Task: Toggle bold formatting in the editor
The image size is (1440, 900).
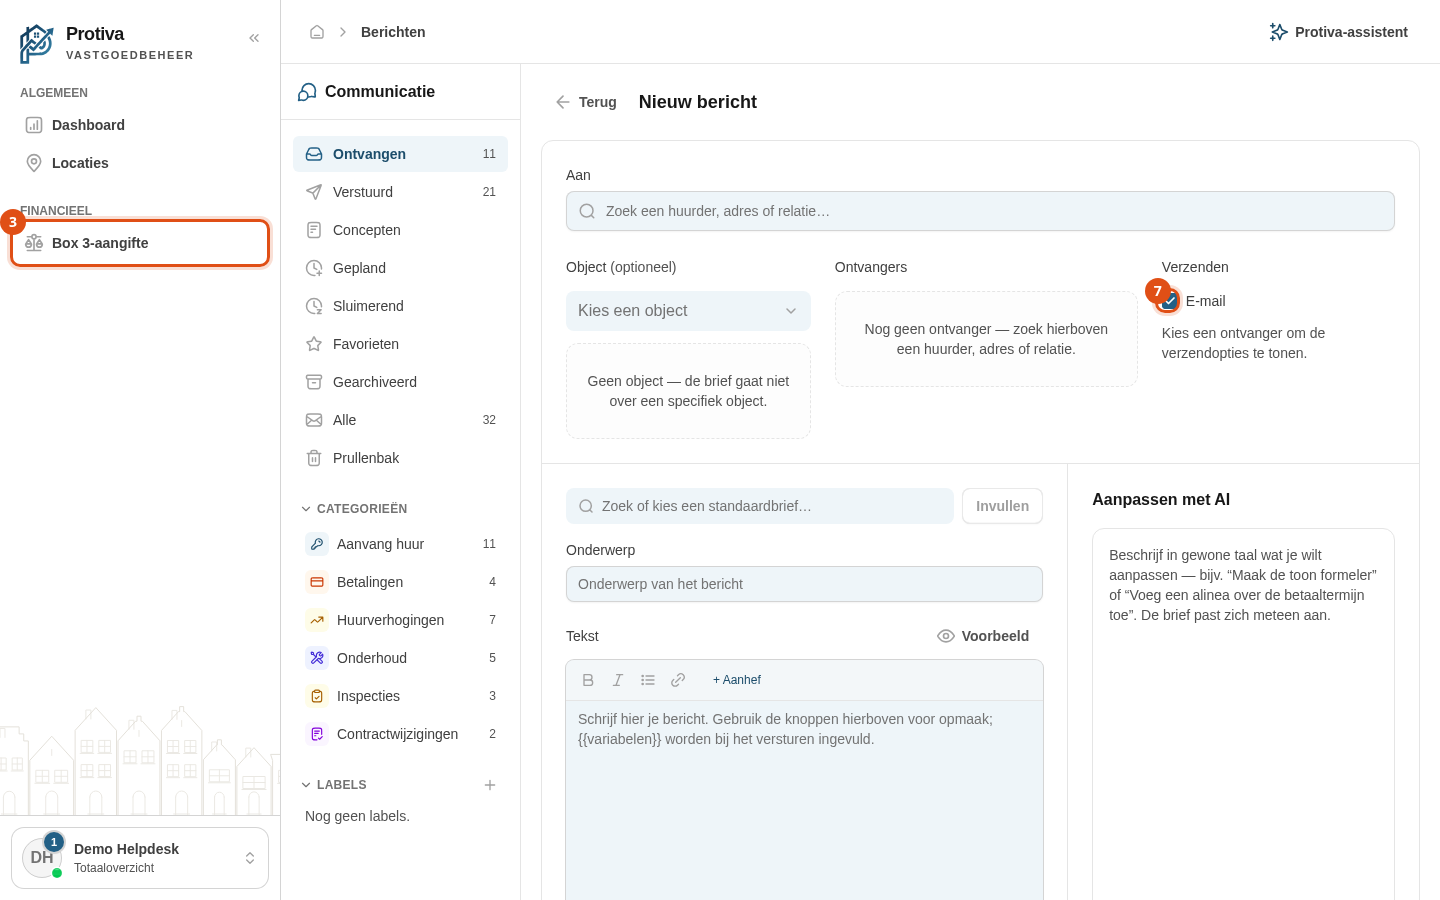Action: 588,680
